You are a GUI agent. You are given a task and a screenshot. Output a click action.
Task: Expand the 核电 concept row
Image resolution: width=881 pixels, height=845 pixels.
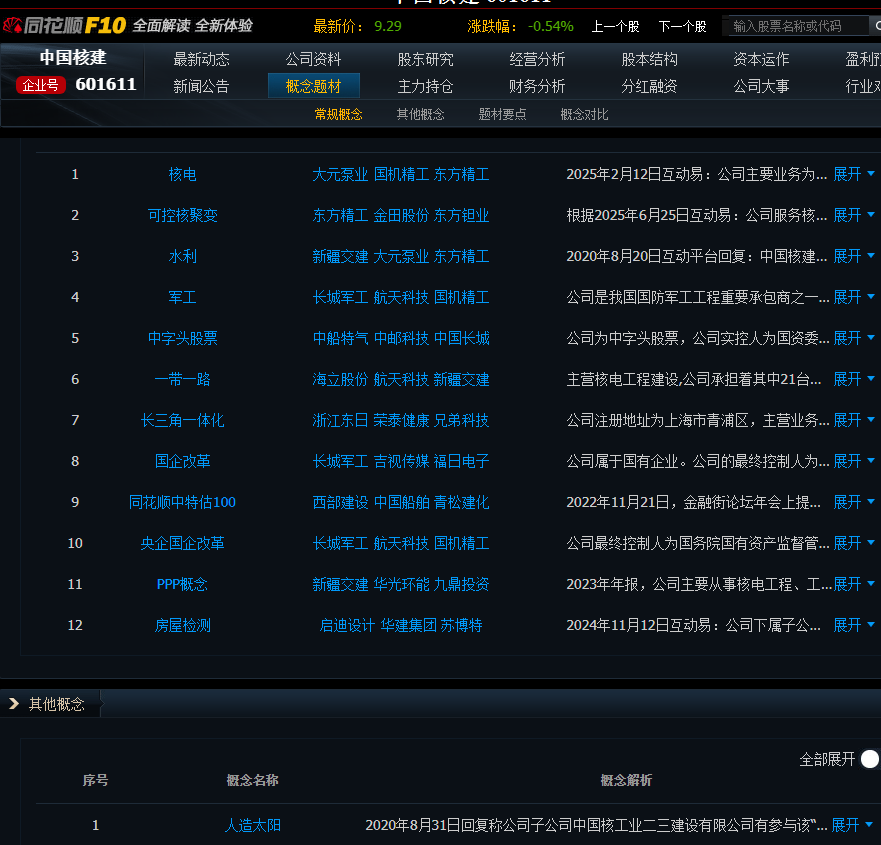pyautogui.click(x=853, y=174)
